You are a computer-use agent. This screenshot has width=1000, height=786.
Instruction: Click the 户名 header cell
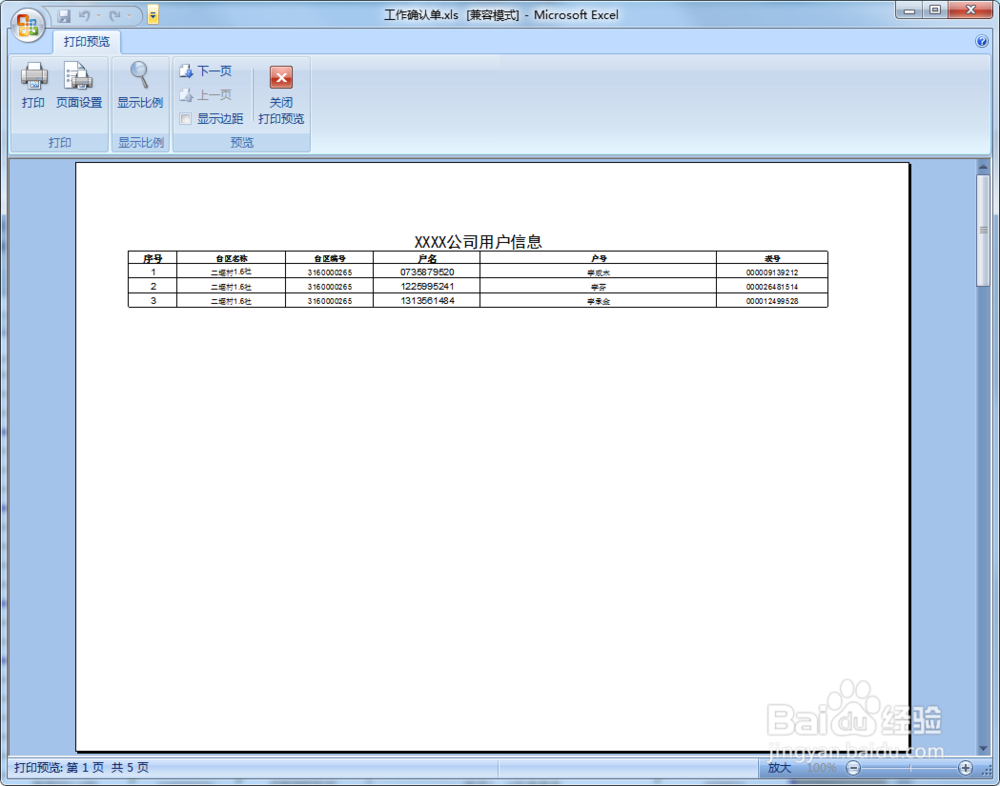coord(427,258)
